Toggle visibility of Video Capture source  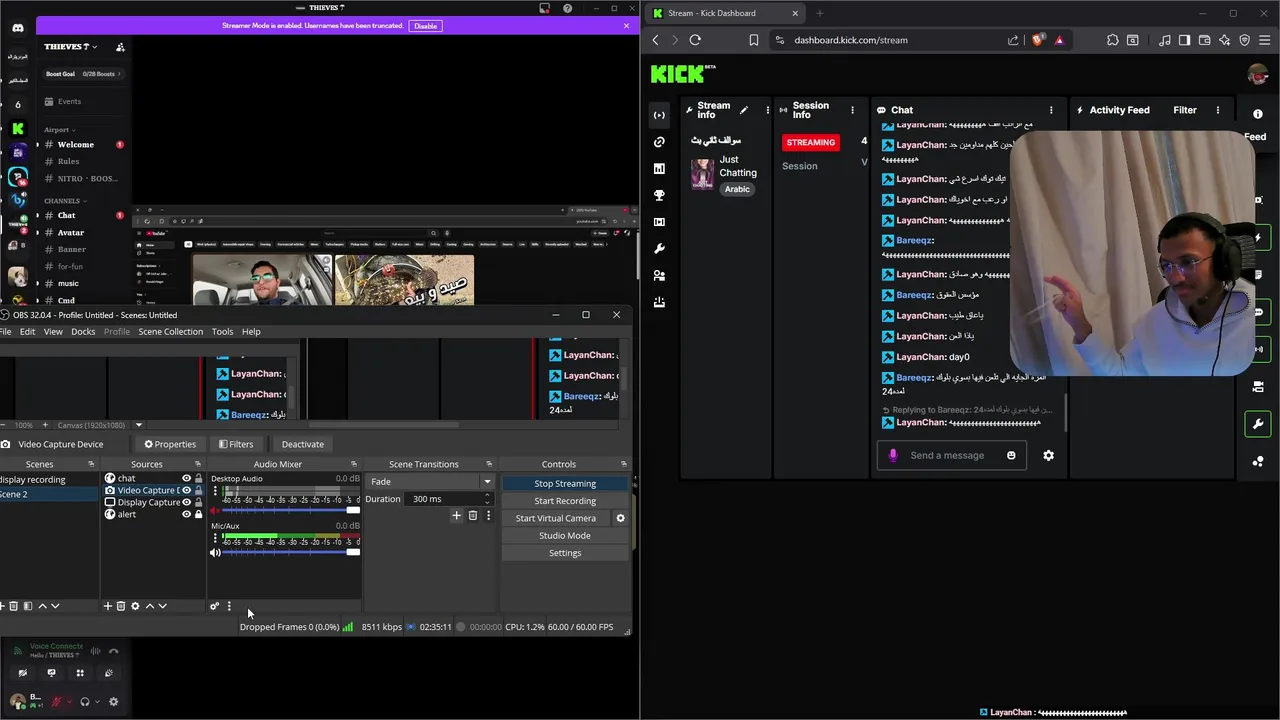[186, 491]
